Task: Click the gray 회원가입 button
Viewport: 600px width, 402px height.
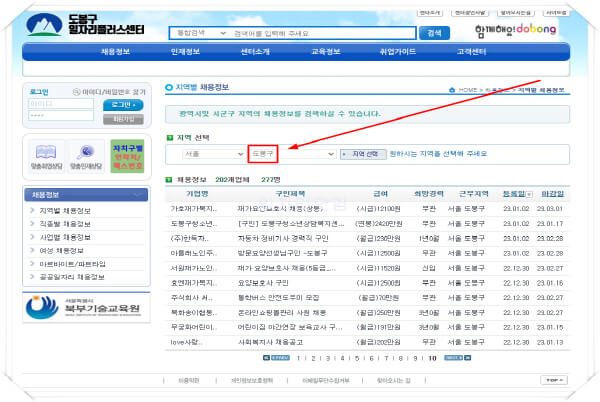Action: pos(123,119)
